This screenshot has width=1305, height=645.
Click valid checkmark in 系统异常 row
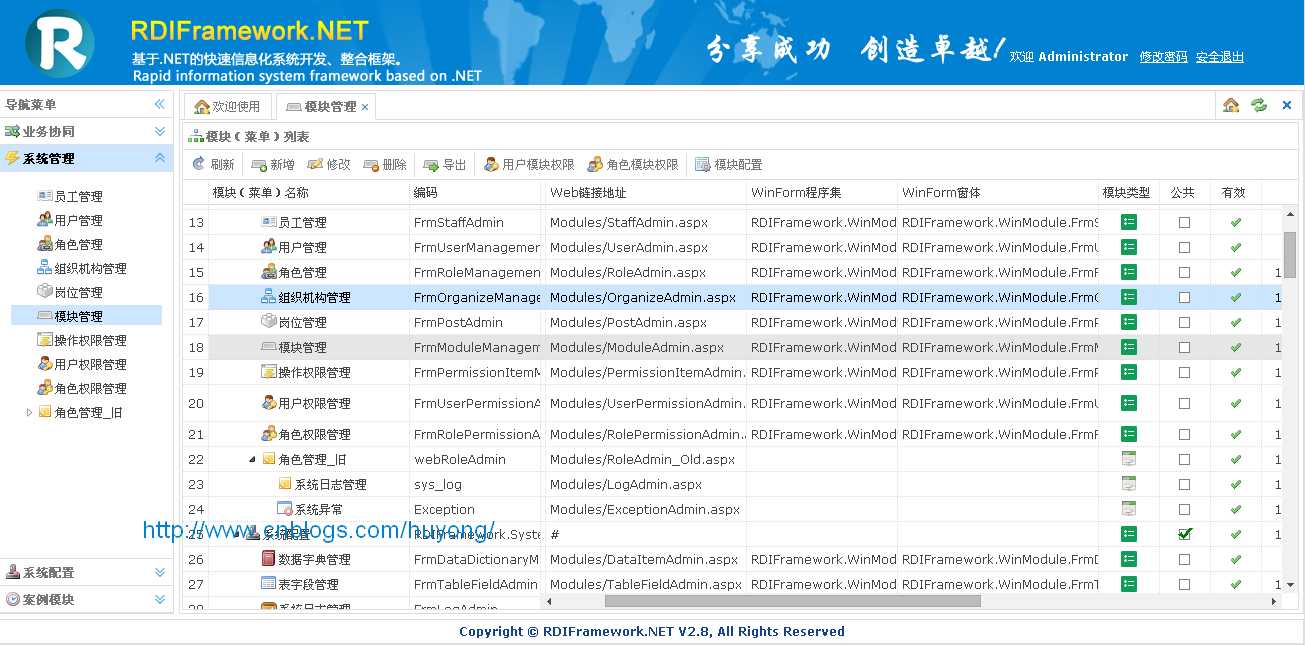coord(1236,509)
